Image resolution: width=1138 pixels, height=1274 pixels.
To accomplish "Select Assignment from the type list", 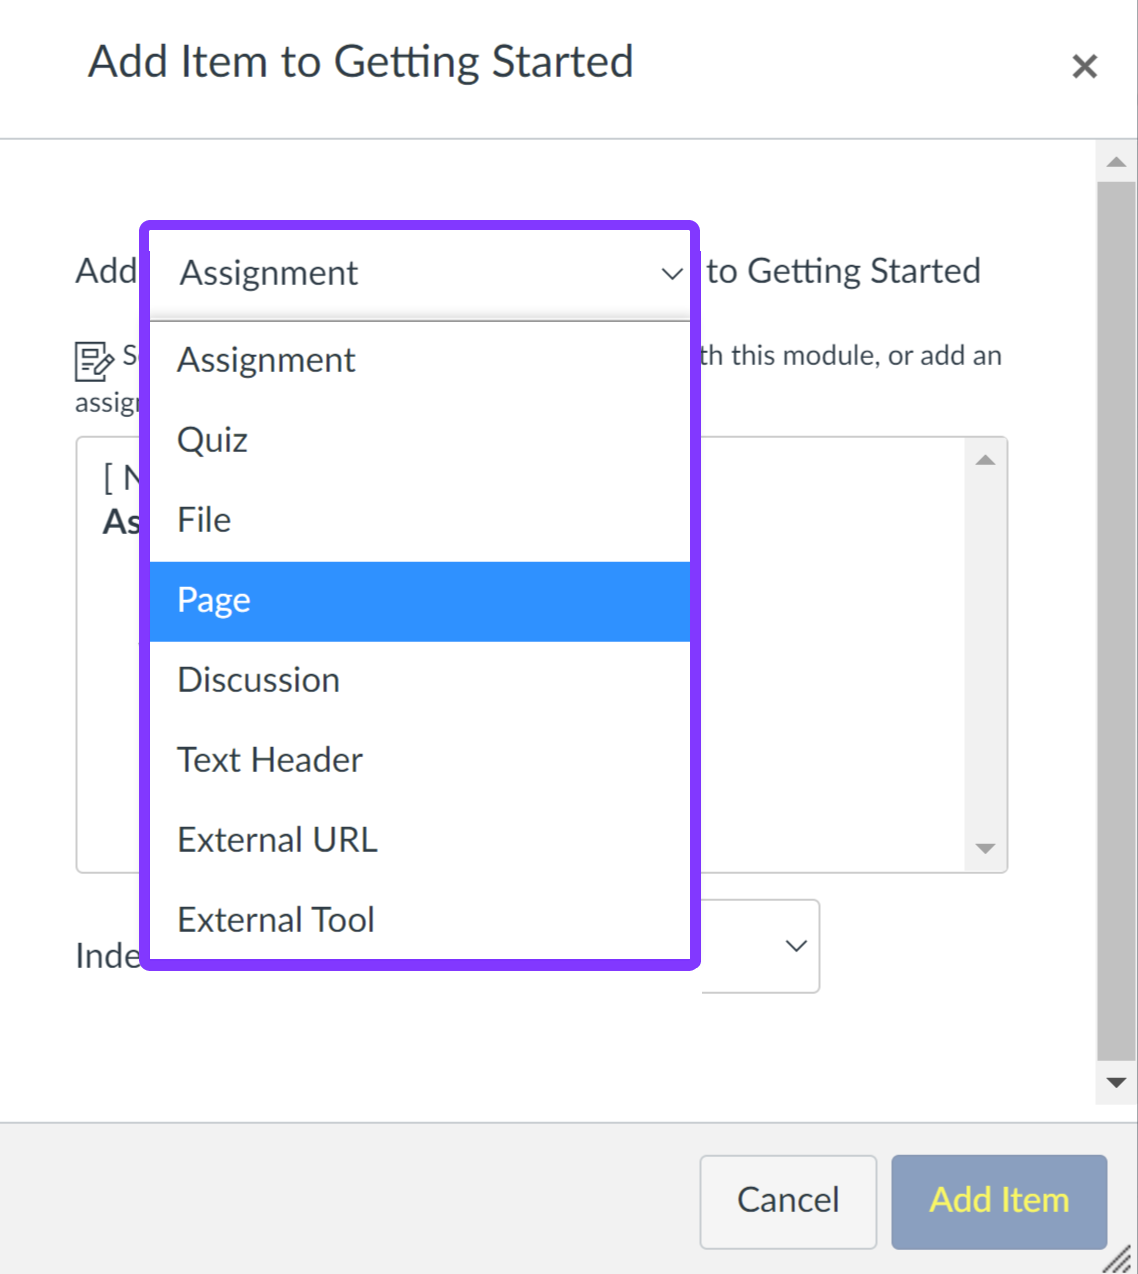I will 266,360.
